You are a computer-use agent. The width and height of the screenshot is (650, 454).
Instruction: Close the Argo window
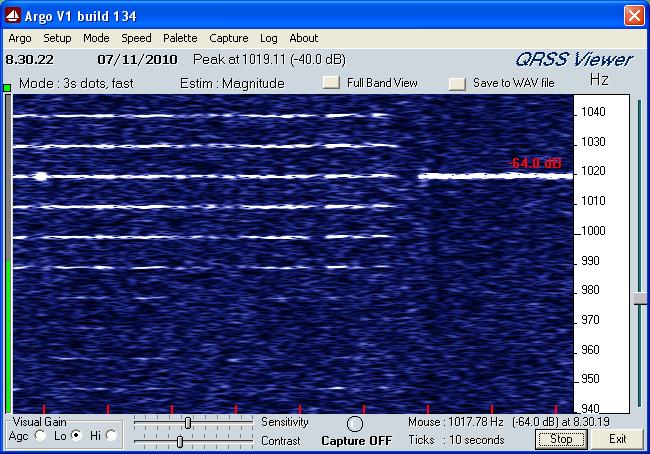[633, 16]
